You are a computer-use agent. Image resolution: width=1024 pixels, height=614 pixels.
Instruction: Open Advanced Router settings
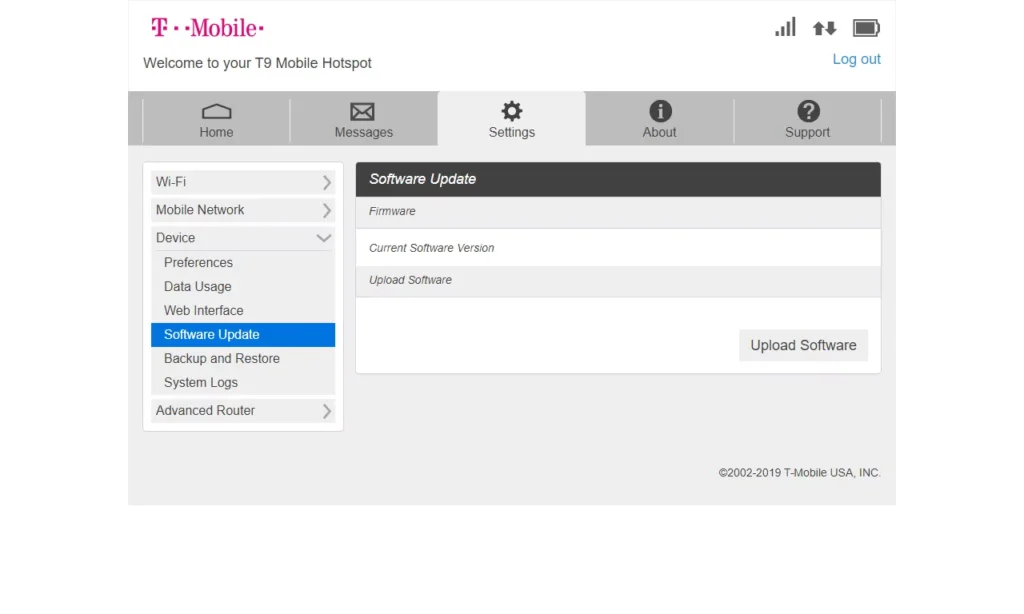243,411
